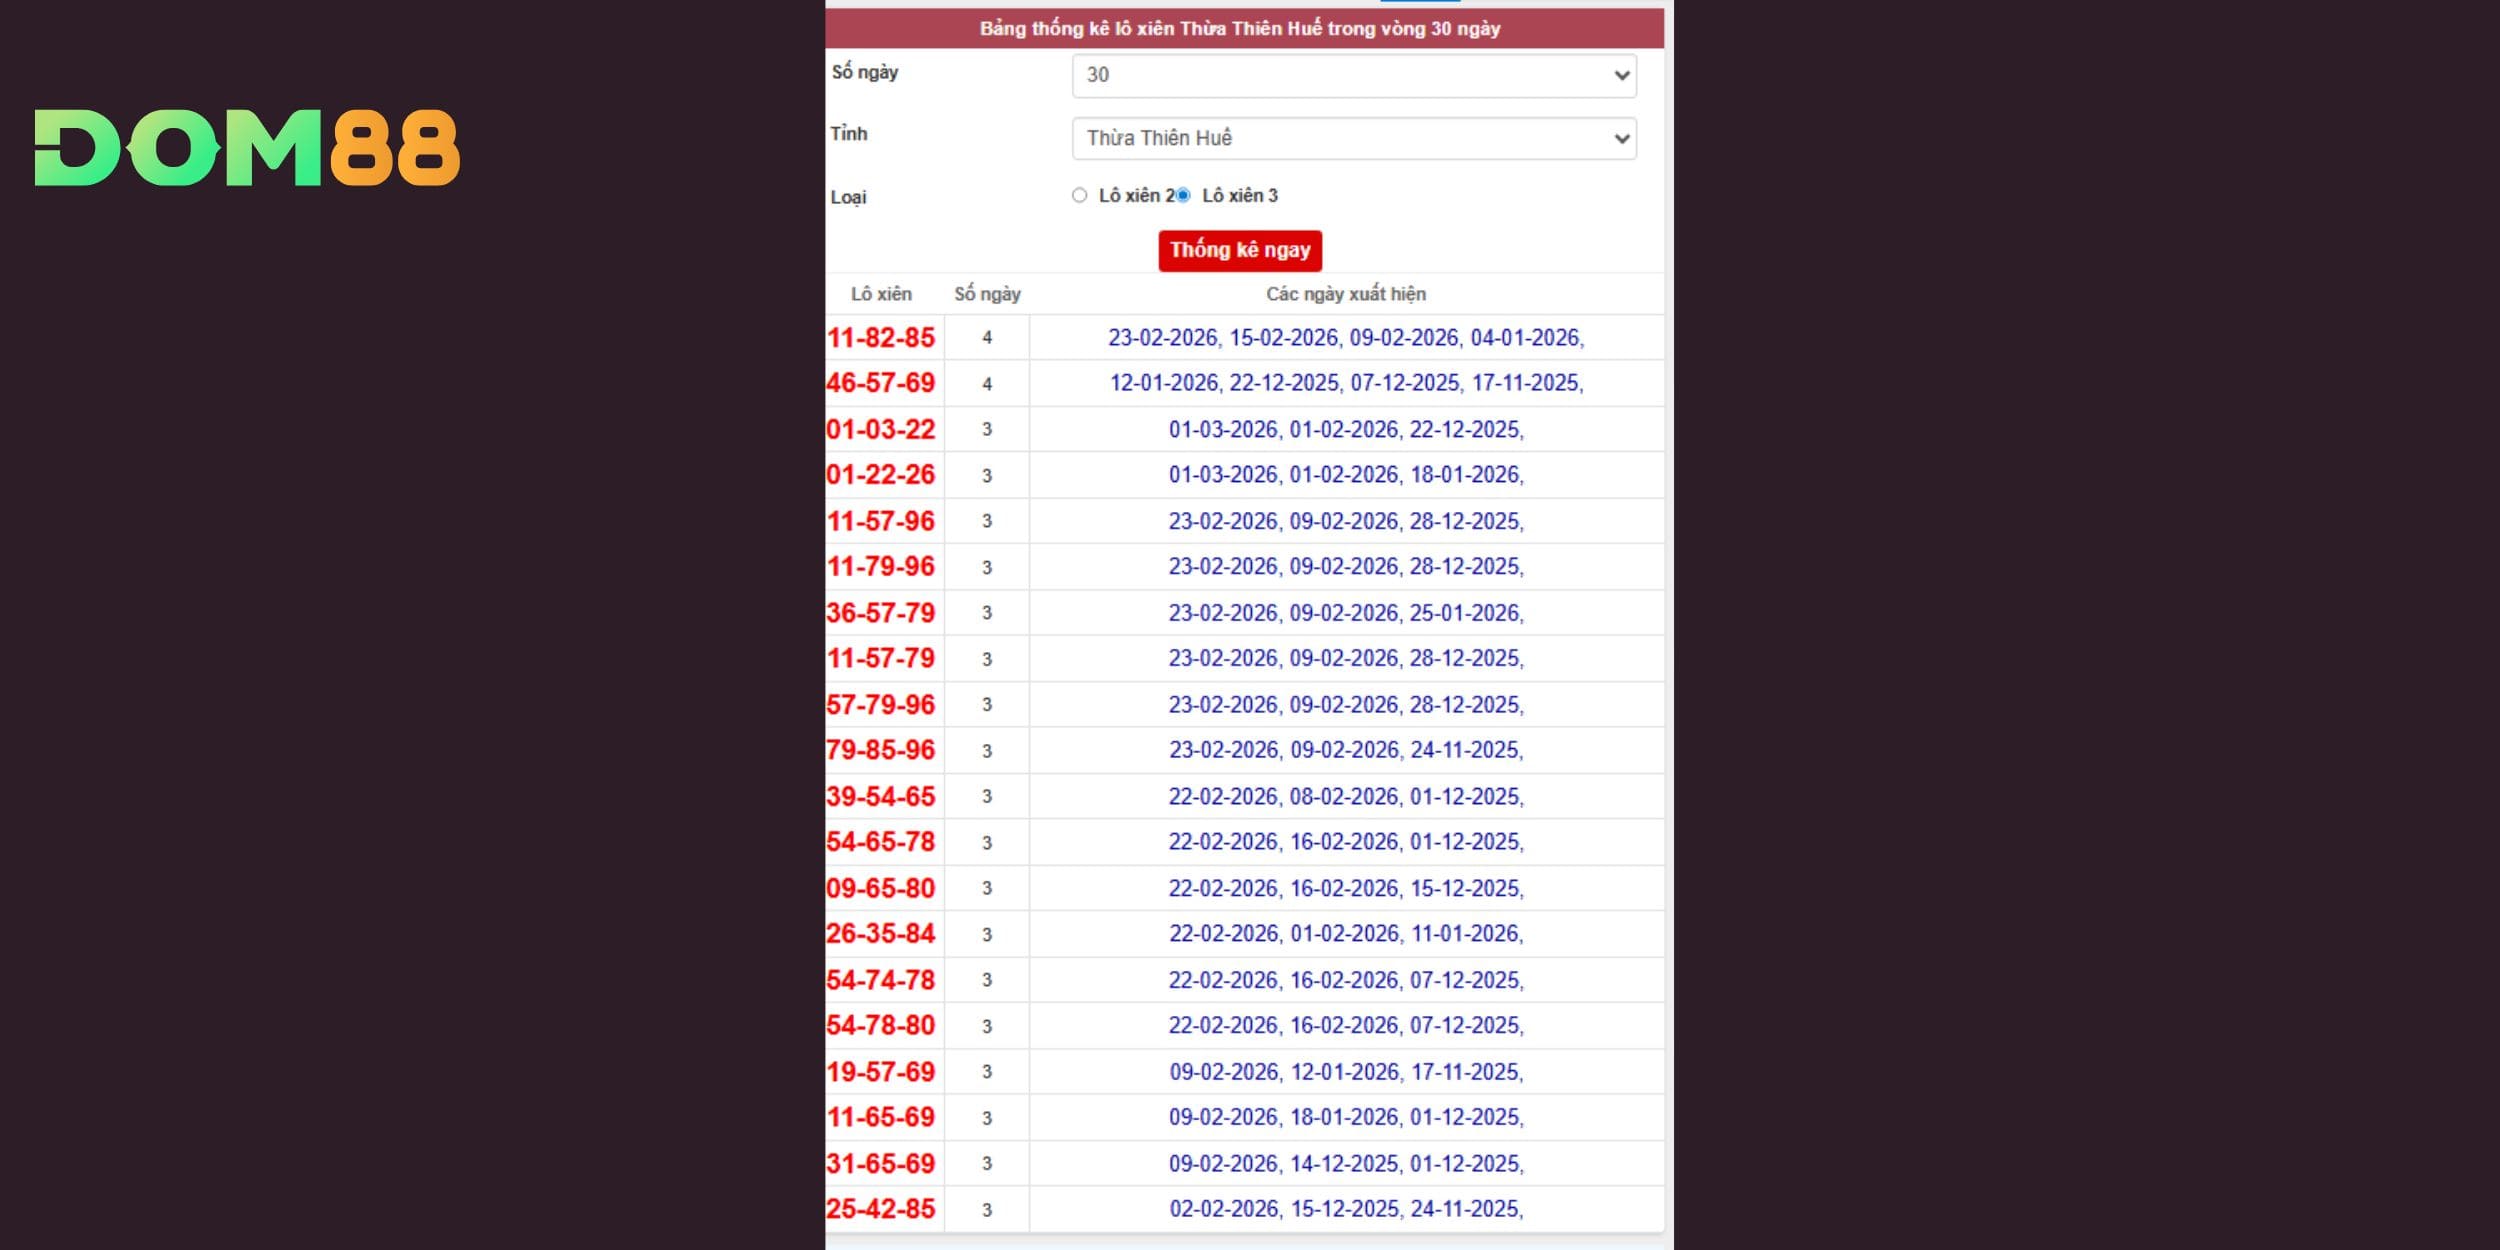Select the Lô xiên 2 radio button
Screen dimensions: 2500x1250
(1079, 195)
